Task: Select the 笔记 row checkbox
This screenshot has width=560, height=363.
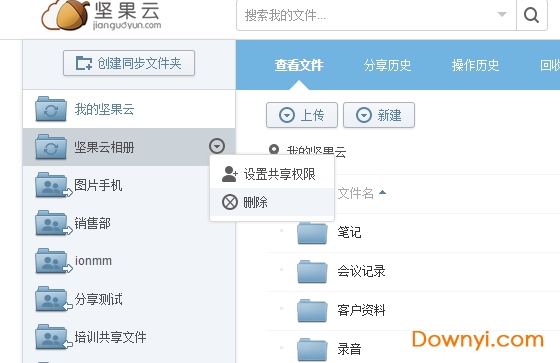Action: click(281, 231)
